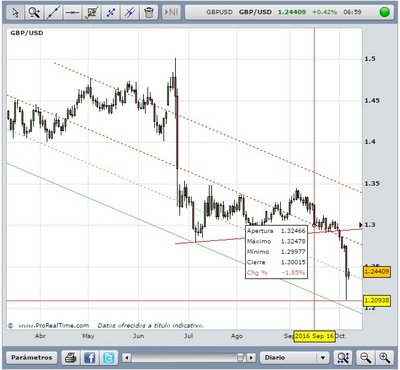Share the chart on Facebook
This screenshot has height=370, width=400.
click(90, 358)
